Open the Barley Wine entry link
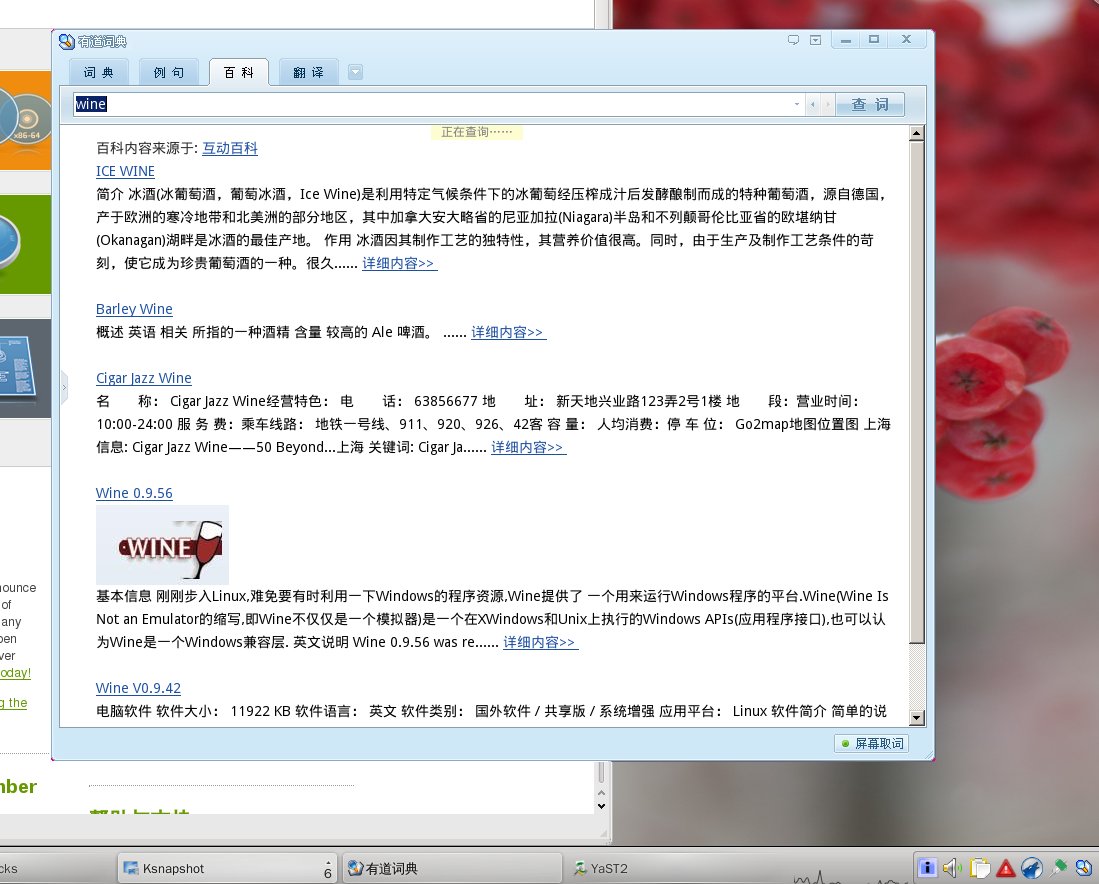Image resolution: width=1099 pixels, height=884 pixels. click(134, 309)
